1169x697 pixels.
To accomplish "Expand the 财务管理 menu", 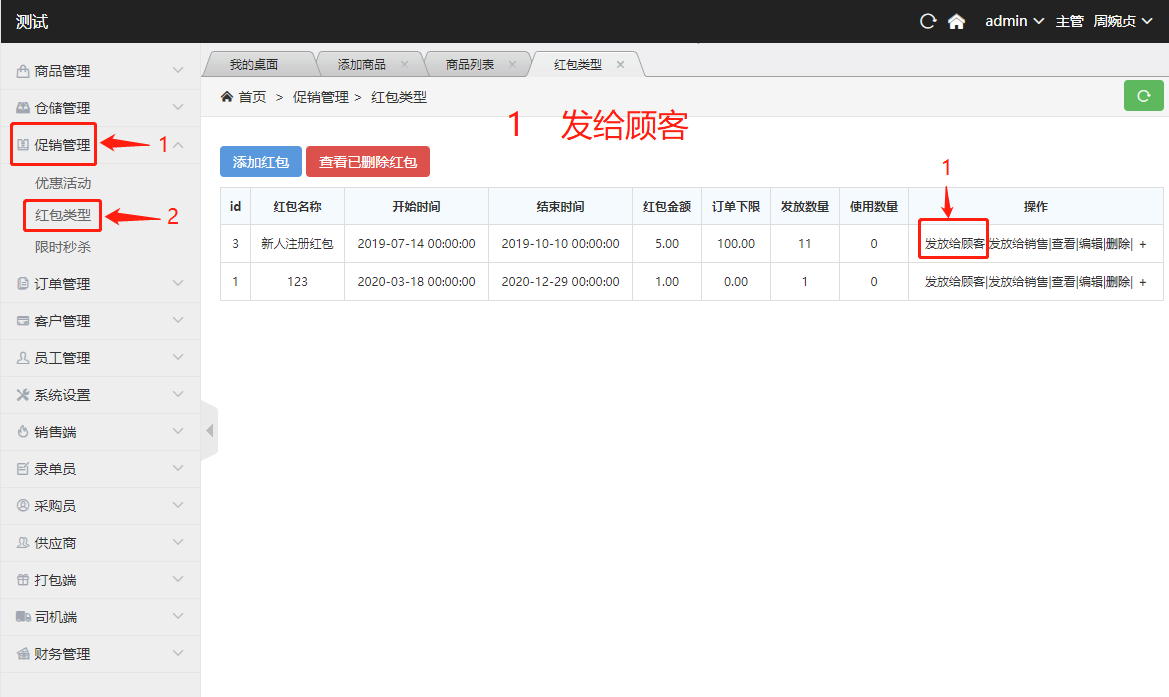I will 100,654.
